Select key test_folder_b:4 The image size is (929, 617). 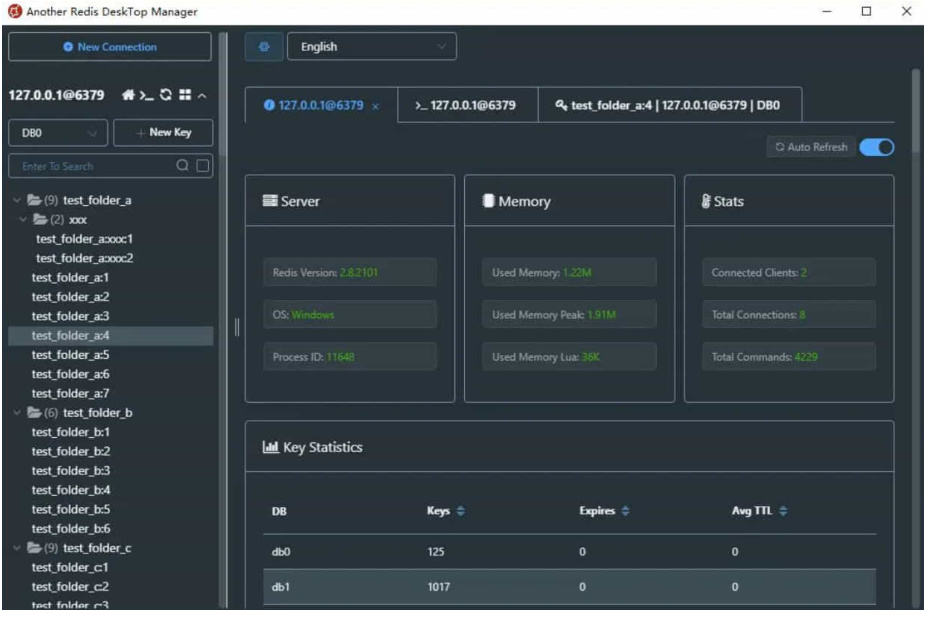[71, 490]
